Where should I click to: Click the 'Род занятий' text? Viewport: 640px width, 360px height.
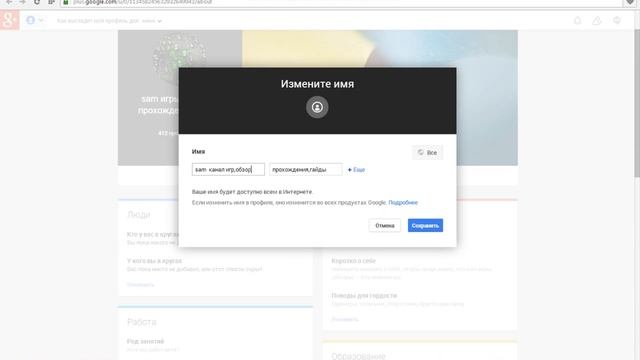[145, 341]
